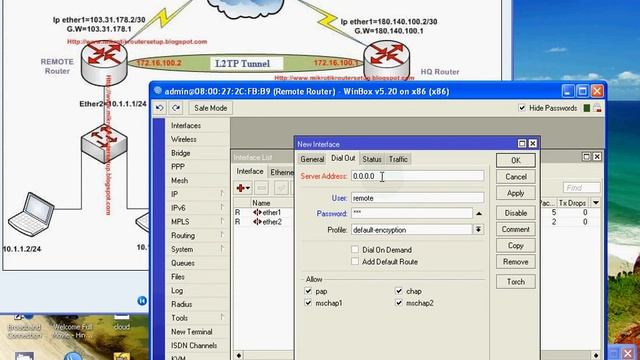Click the Remove button

pyautogui.click(x=516, y=262)
